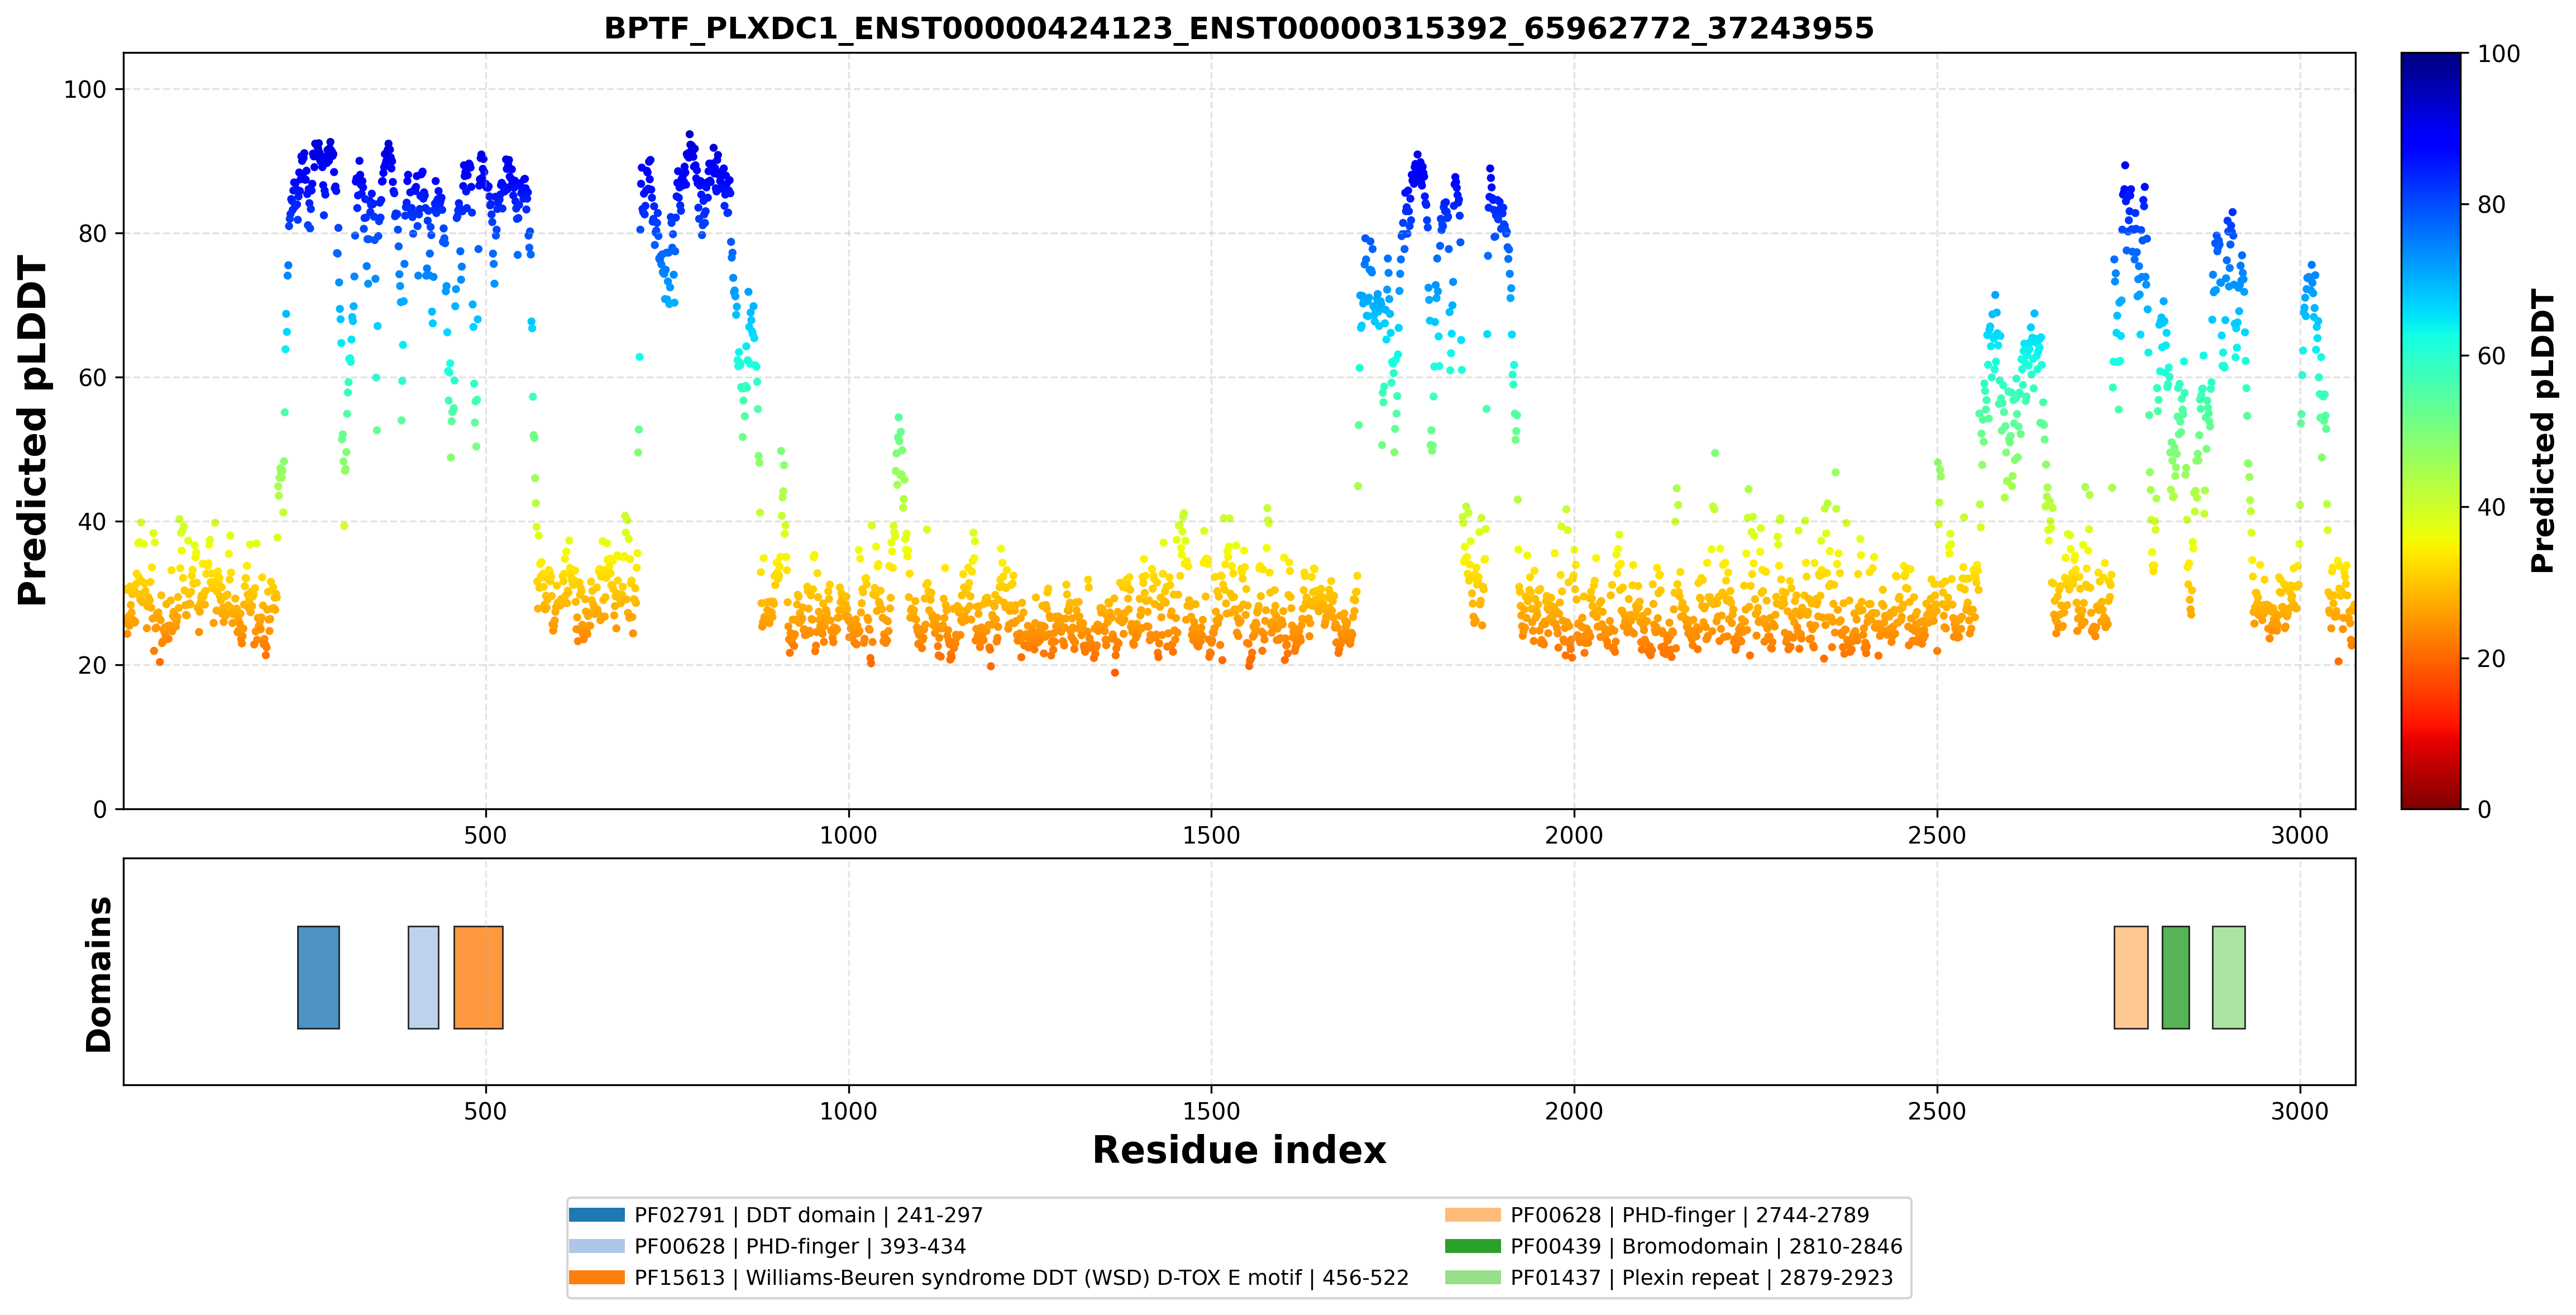Click x-axis tick 3000 under scatter plot
Image resolution: width=2576 pixels, height=1315 pixels.
pos(2300,835)
